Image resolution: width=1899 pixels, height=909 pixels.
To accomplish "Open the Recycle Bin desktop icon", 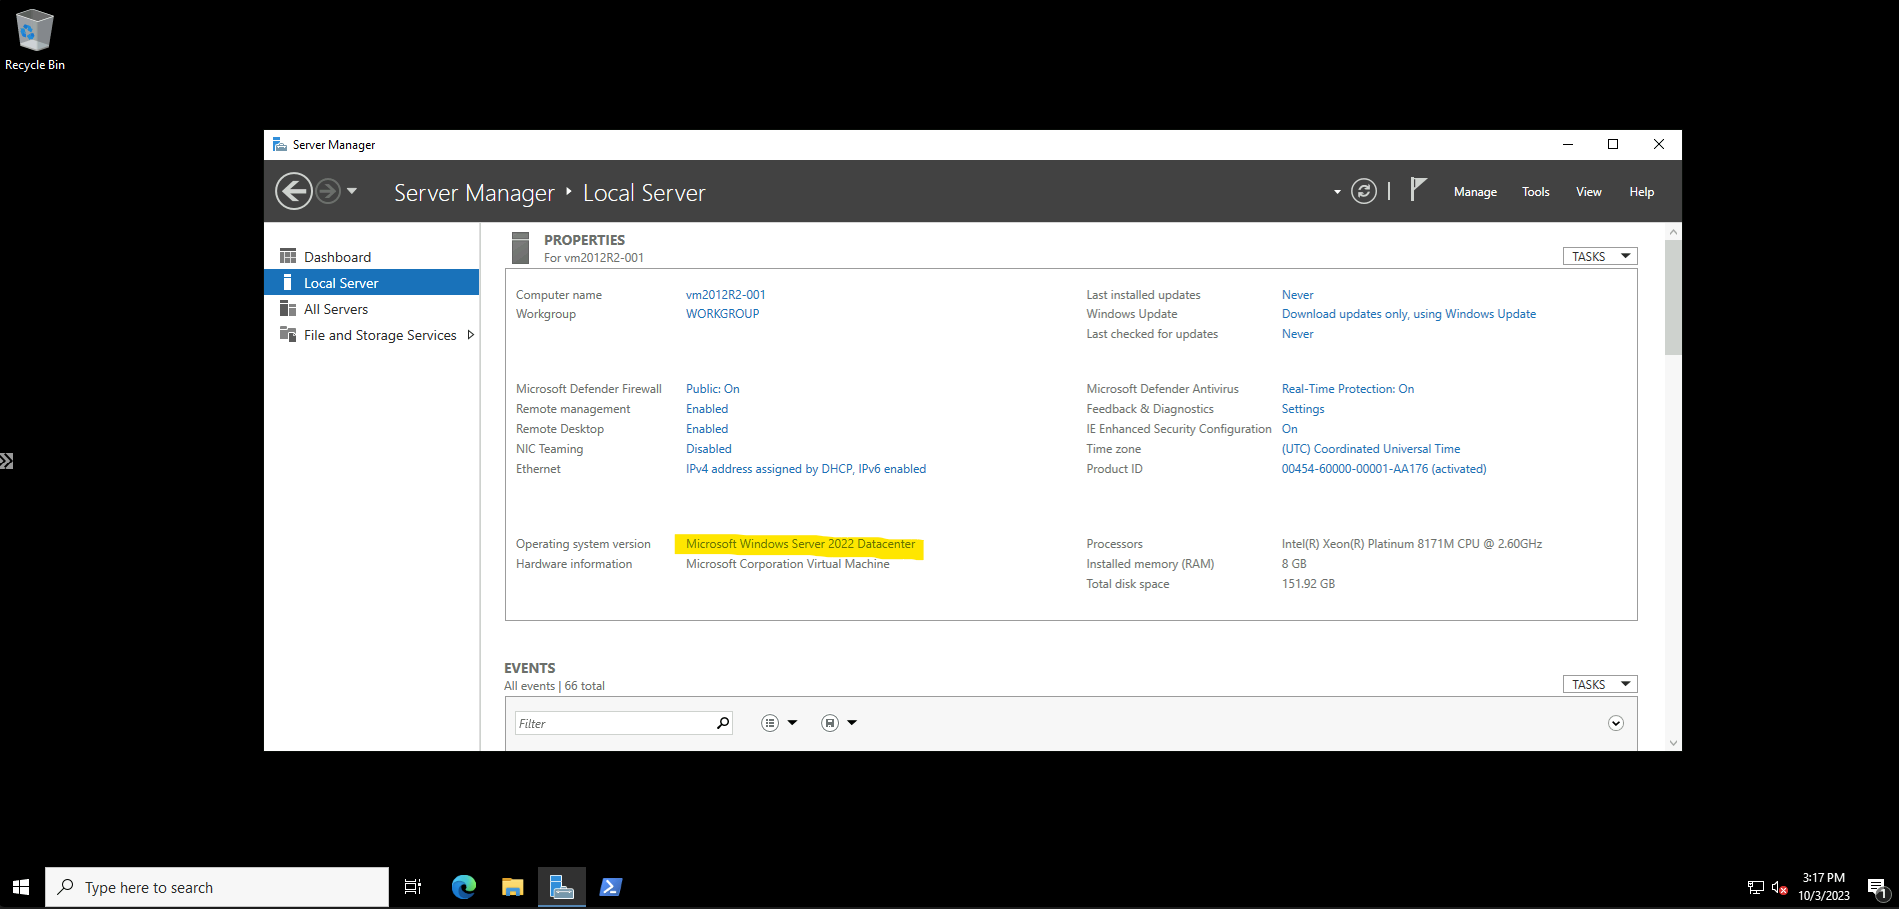I will (35, 40).
